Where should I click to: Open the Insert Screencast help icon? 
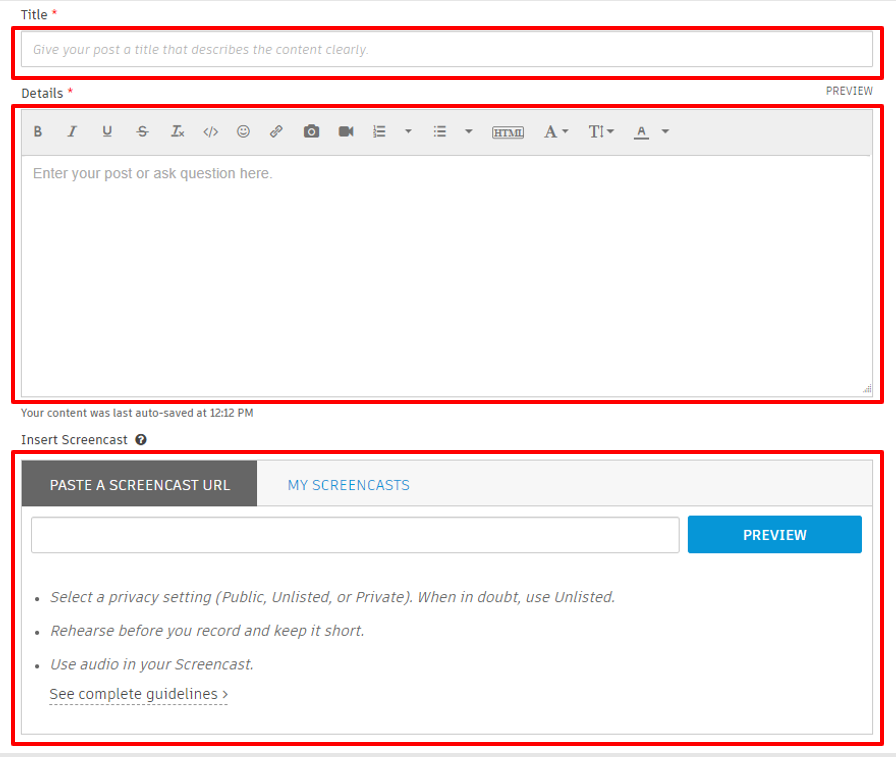coord(141,439)
